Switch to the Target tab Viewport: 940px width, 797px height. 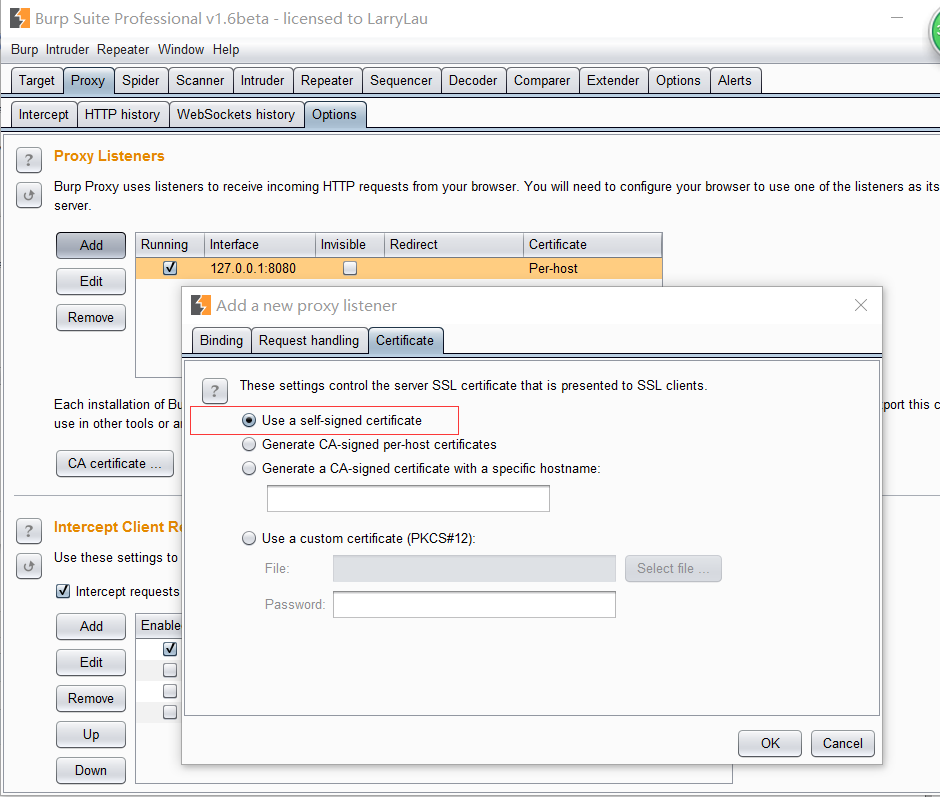[37, 80]
